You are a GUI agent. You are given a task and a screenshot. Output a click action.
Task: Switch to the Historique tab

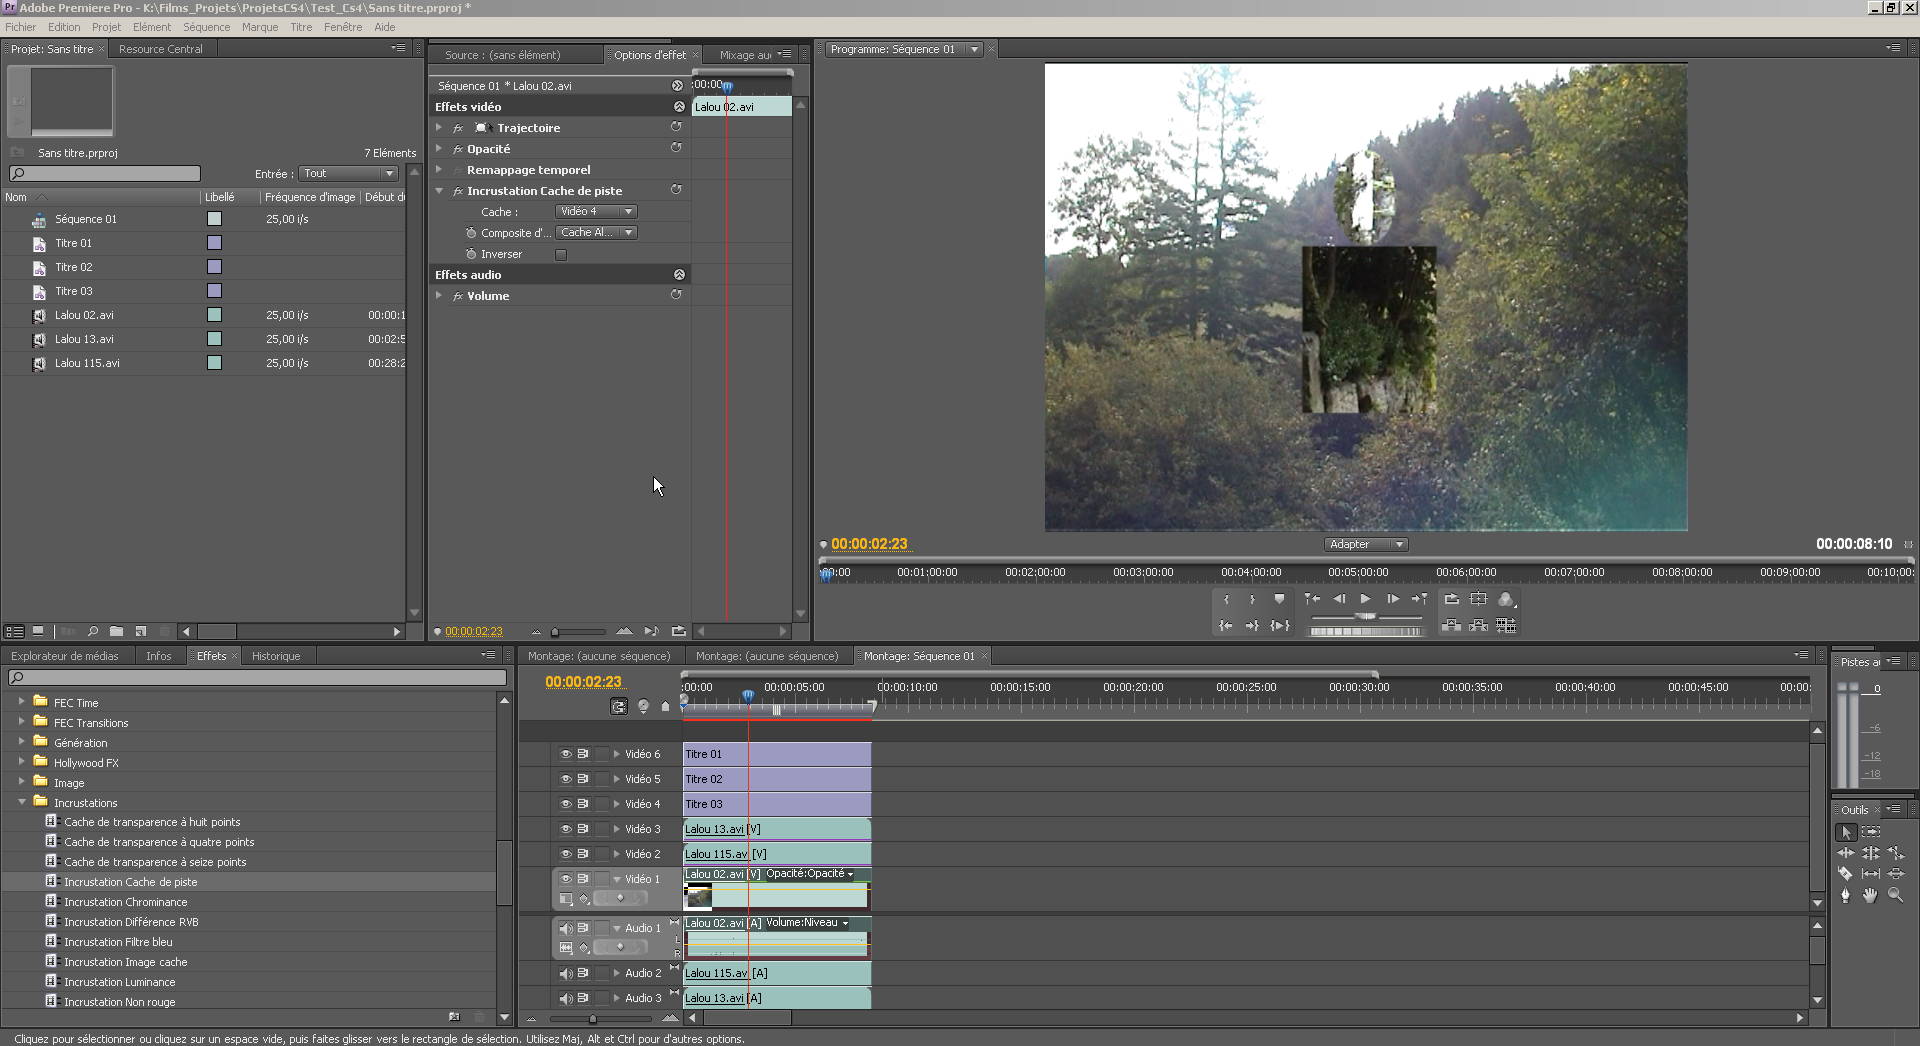click(x=275, y=656)
